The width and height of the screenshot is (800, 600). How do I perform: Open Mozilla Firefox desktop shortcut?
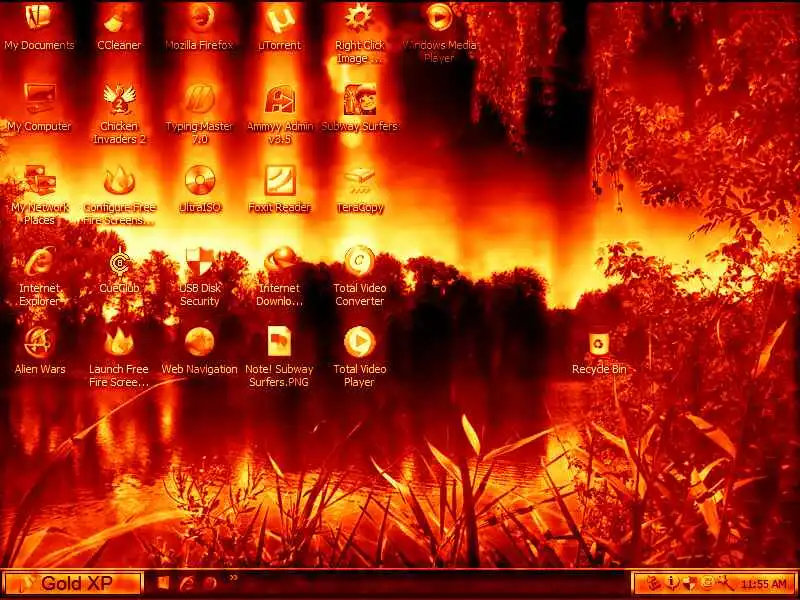click(199, 27)
